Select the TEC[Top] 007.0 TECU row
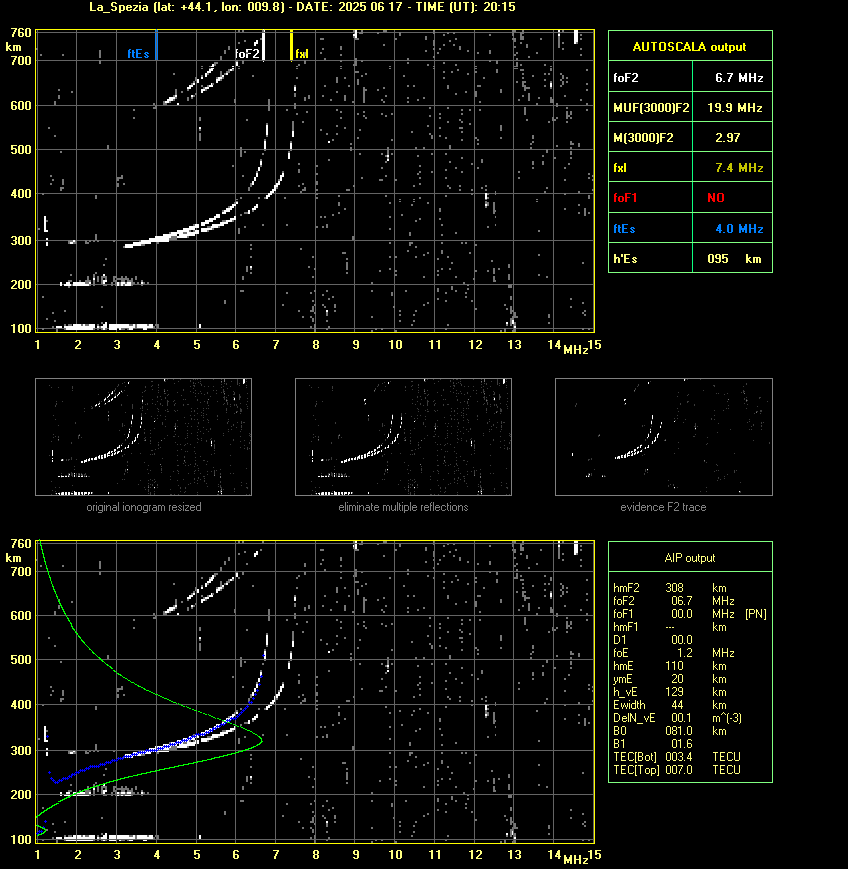This screenshot has height=869, width=848. point(677,770)
